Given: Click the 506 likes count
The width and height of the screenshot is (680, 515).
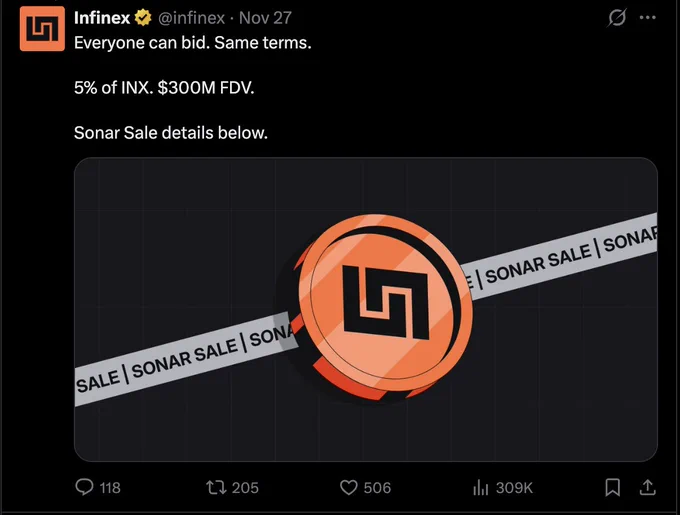Looking at the screenshot, I should [377, 488].
